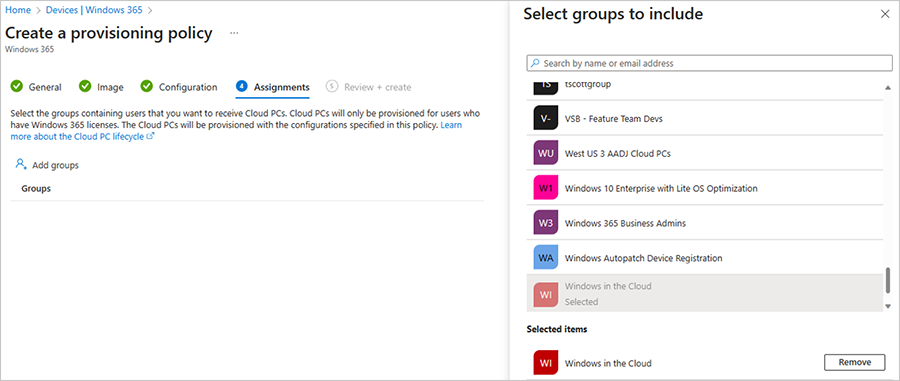The height and width of the screenshot is (381, 900).
Task: Focus the Search by name or email field
Action: click(709, 63)
